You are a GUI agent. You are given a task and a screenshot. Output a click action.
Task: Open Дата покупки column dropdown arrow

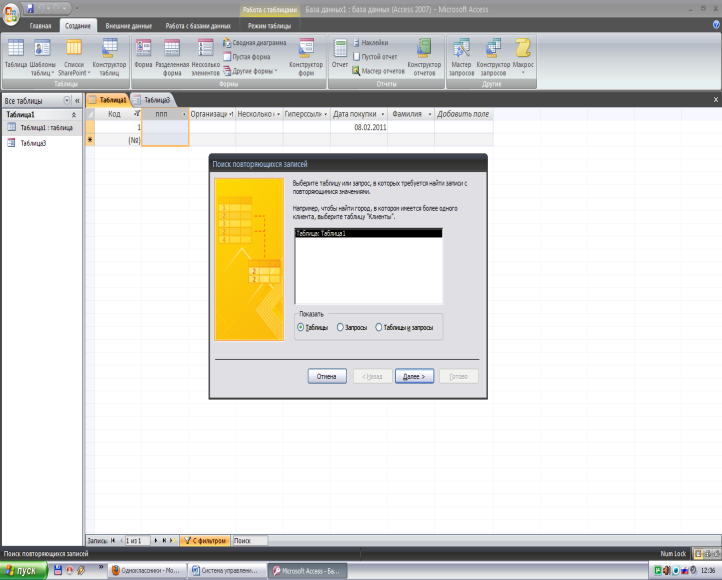pyautogui.click(x=383, y=114)
